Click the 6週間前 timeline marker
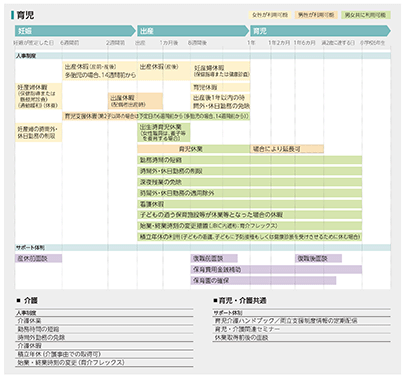 (x=70, y=43)
